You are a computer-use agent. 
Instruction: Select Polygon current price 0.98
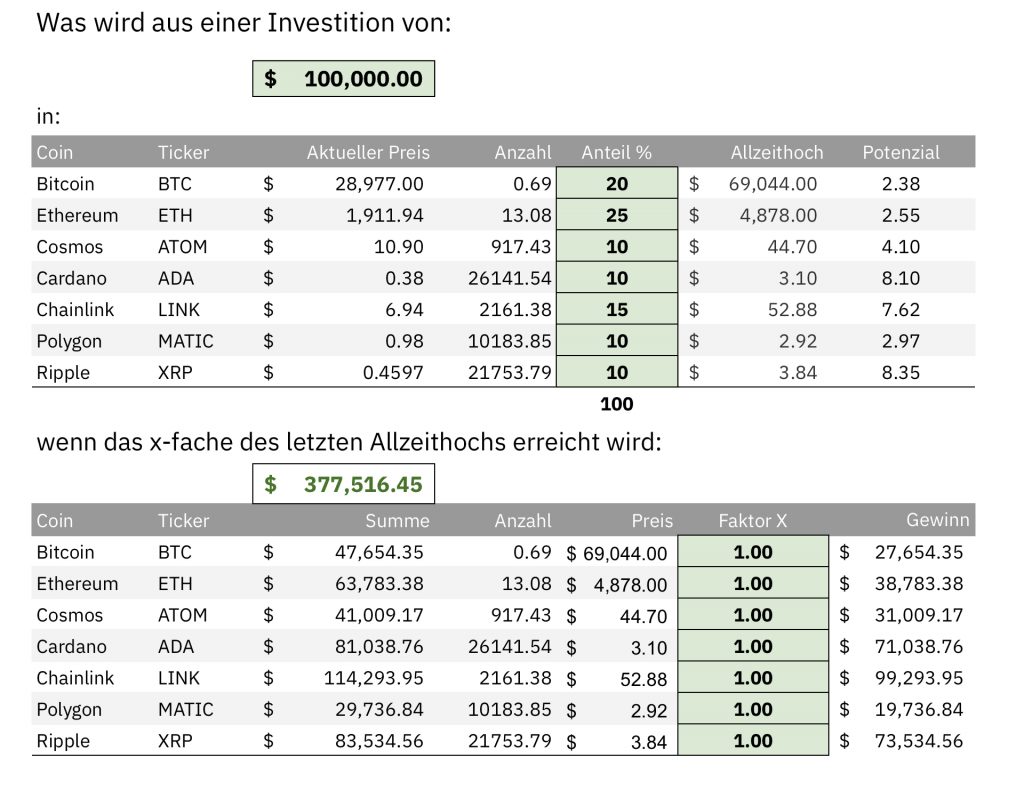404,340
